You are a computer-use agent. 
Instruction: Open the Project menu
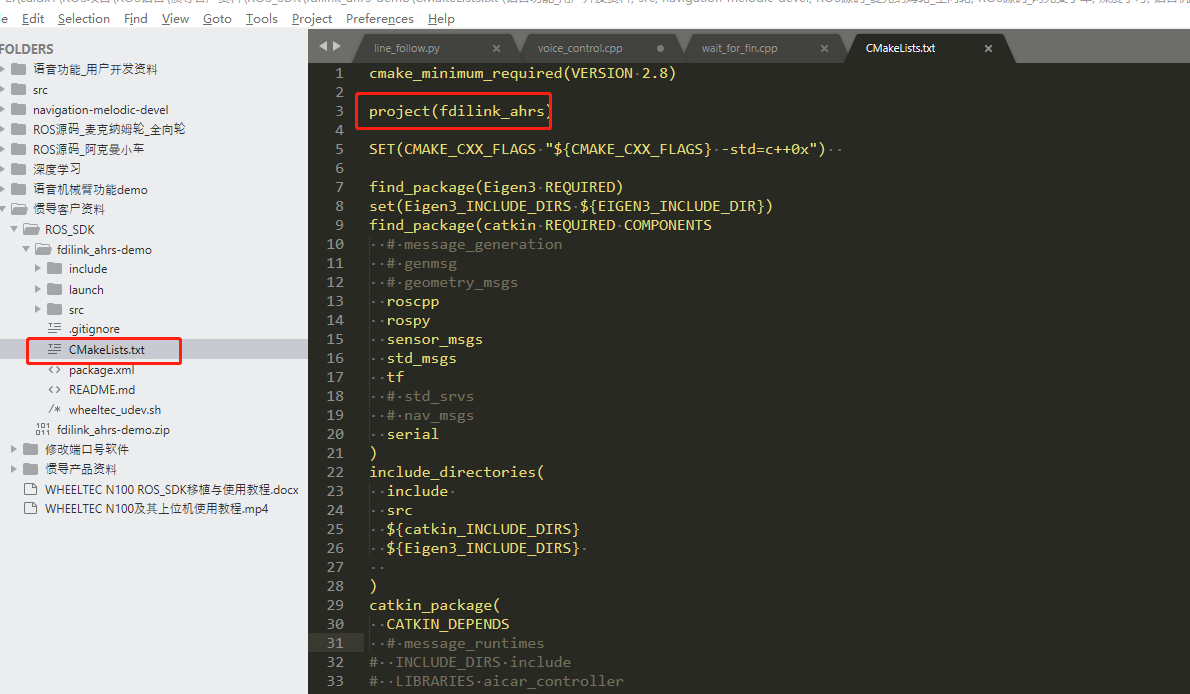(312, 18)
